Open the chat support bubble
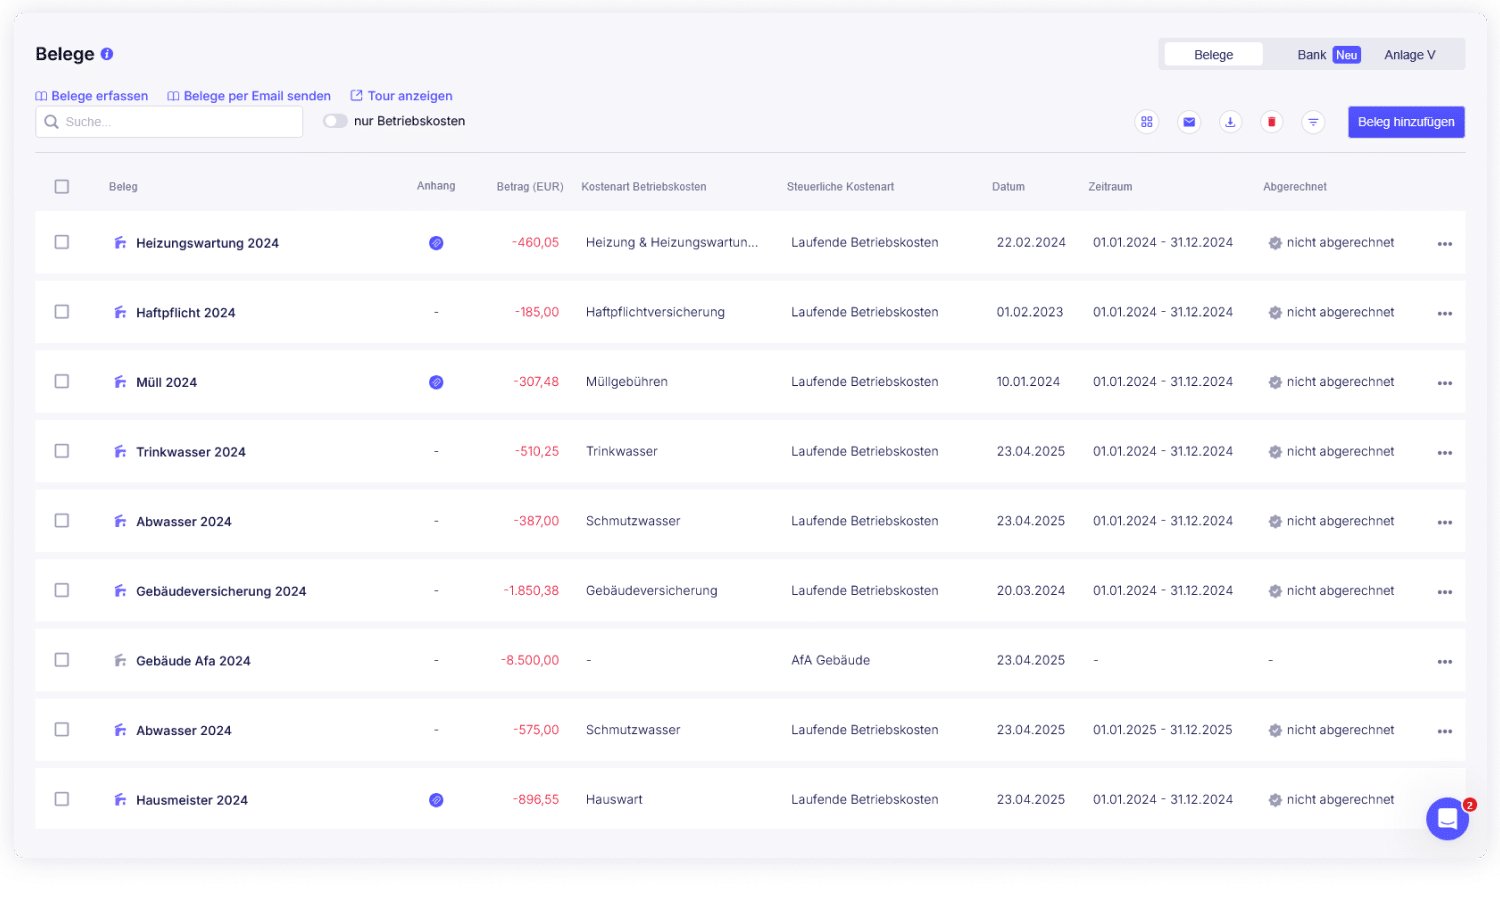 1447,819
